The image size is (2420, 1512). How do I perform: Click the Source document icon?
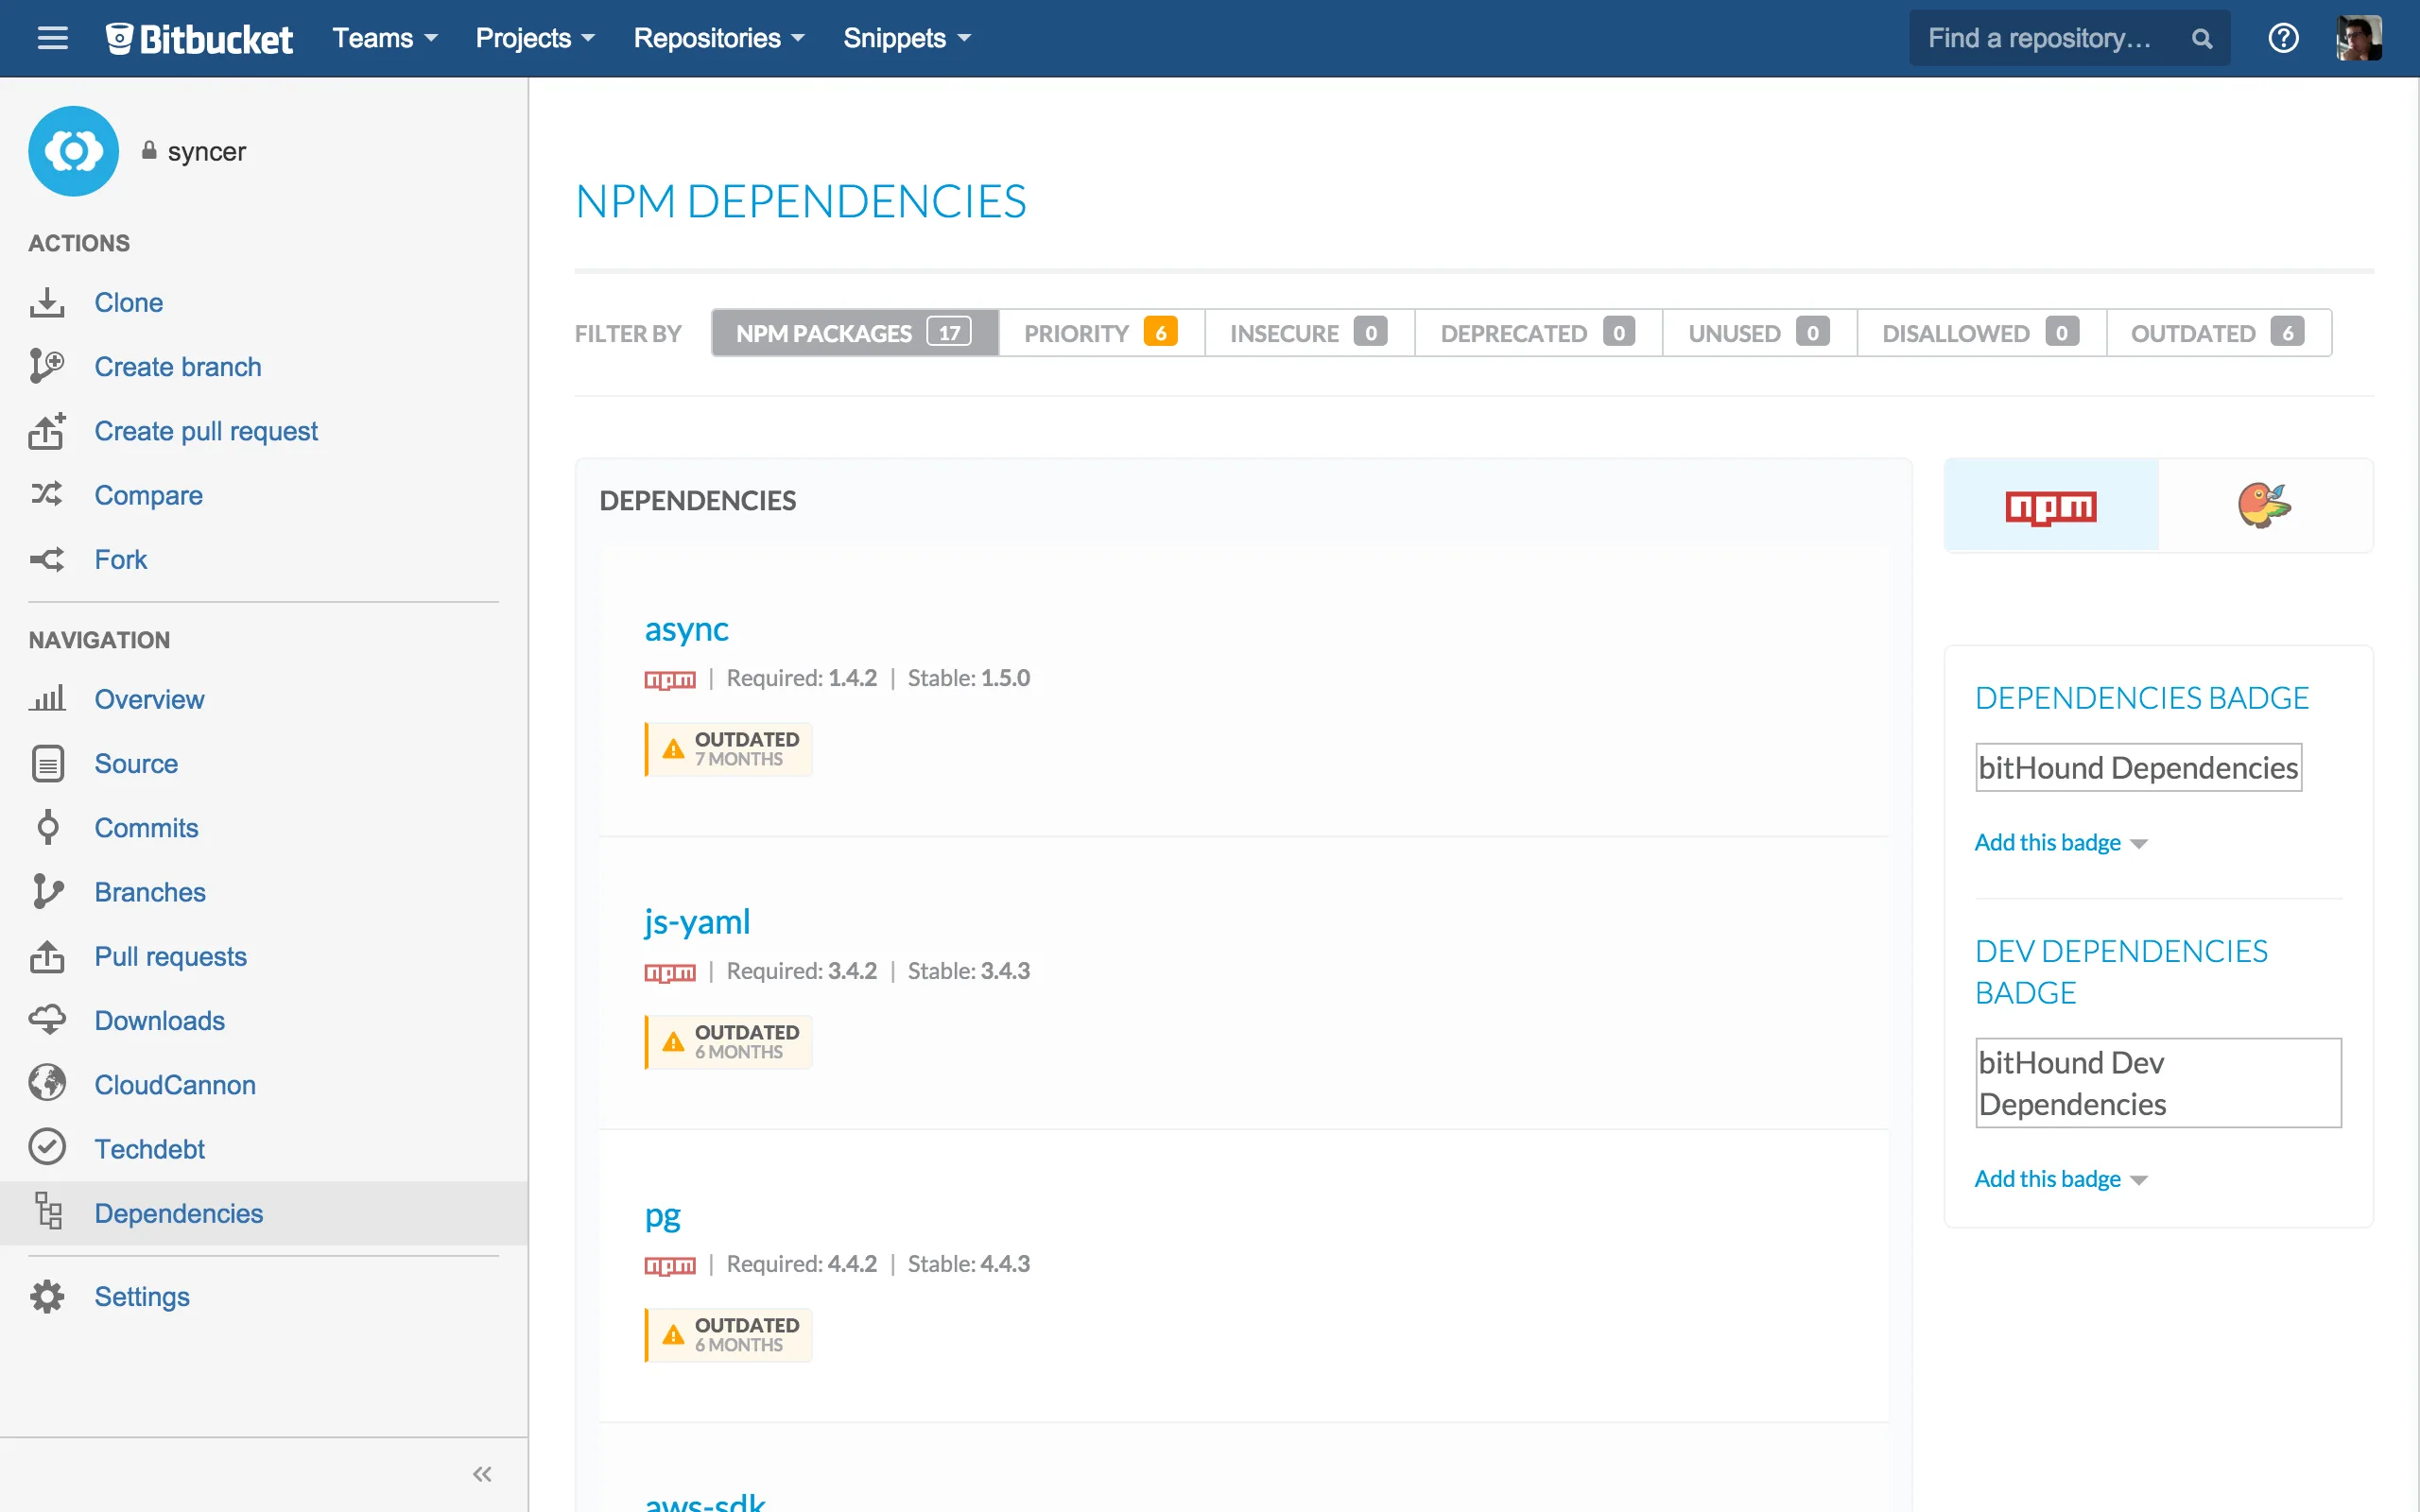(47, 763)
